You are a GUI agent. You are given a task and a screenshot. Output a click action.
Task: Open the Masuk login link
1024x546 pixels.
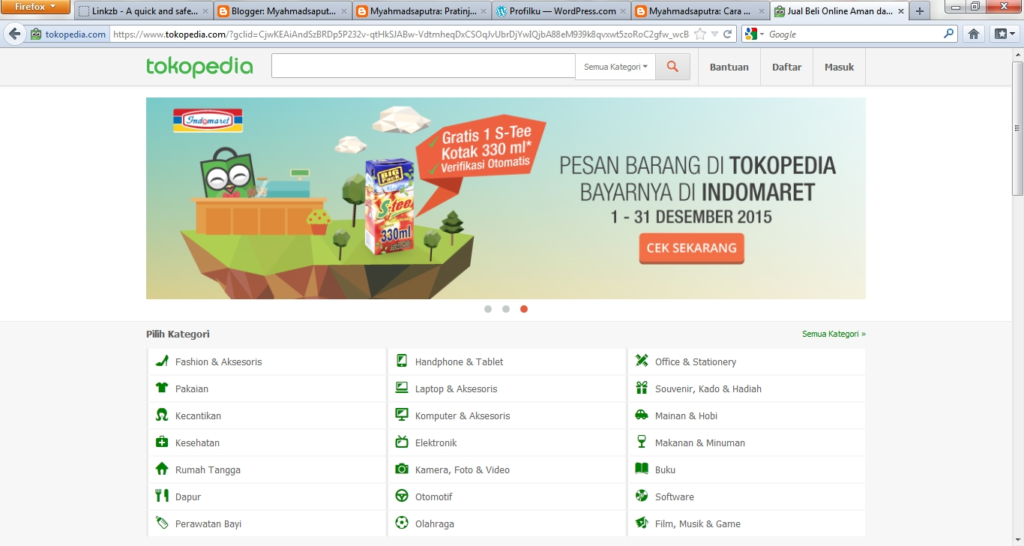(x=839, y=67)
